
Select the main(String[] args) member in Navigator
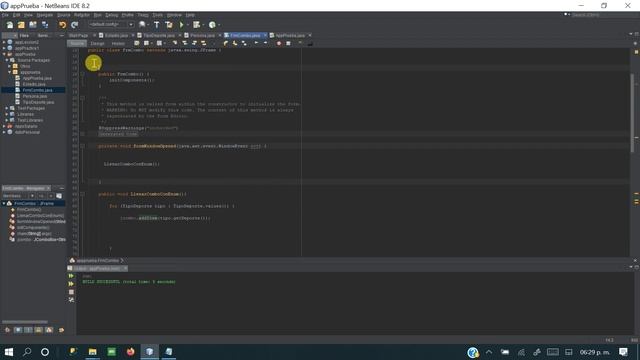[34, 233]
